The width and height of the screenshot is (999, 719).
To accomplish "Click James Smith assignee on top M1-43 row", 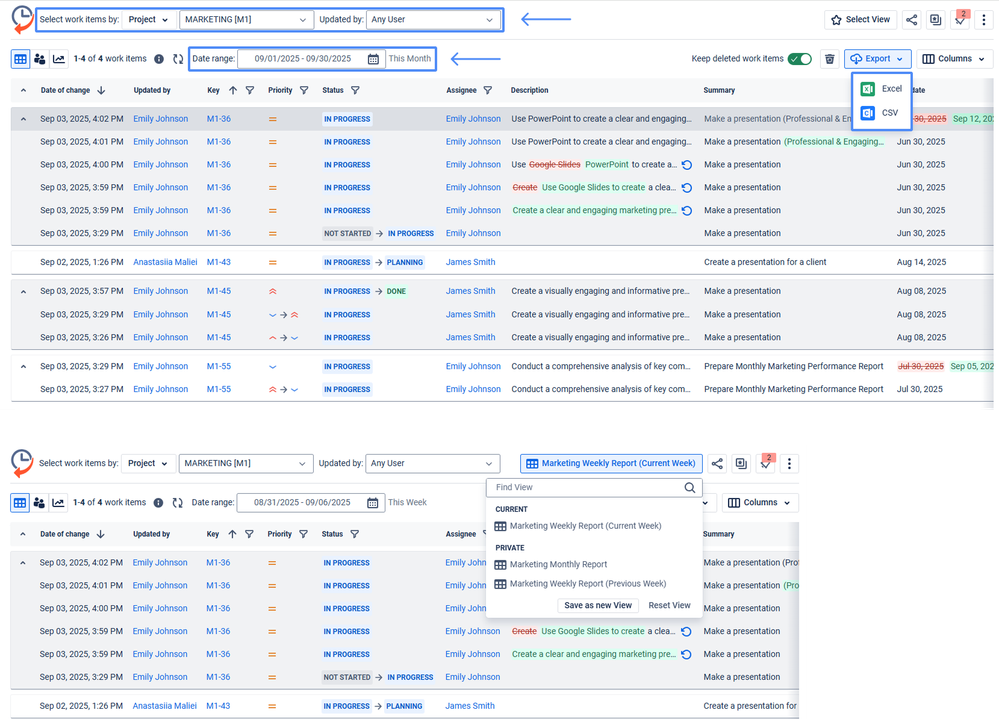I will 470,262.
